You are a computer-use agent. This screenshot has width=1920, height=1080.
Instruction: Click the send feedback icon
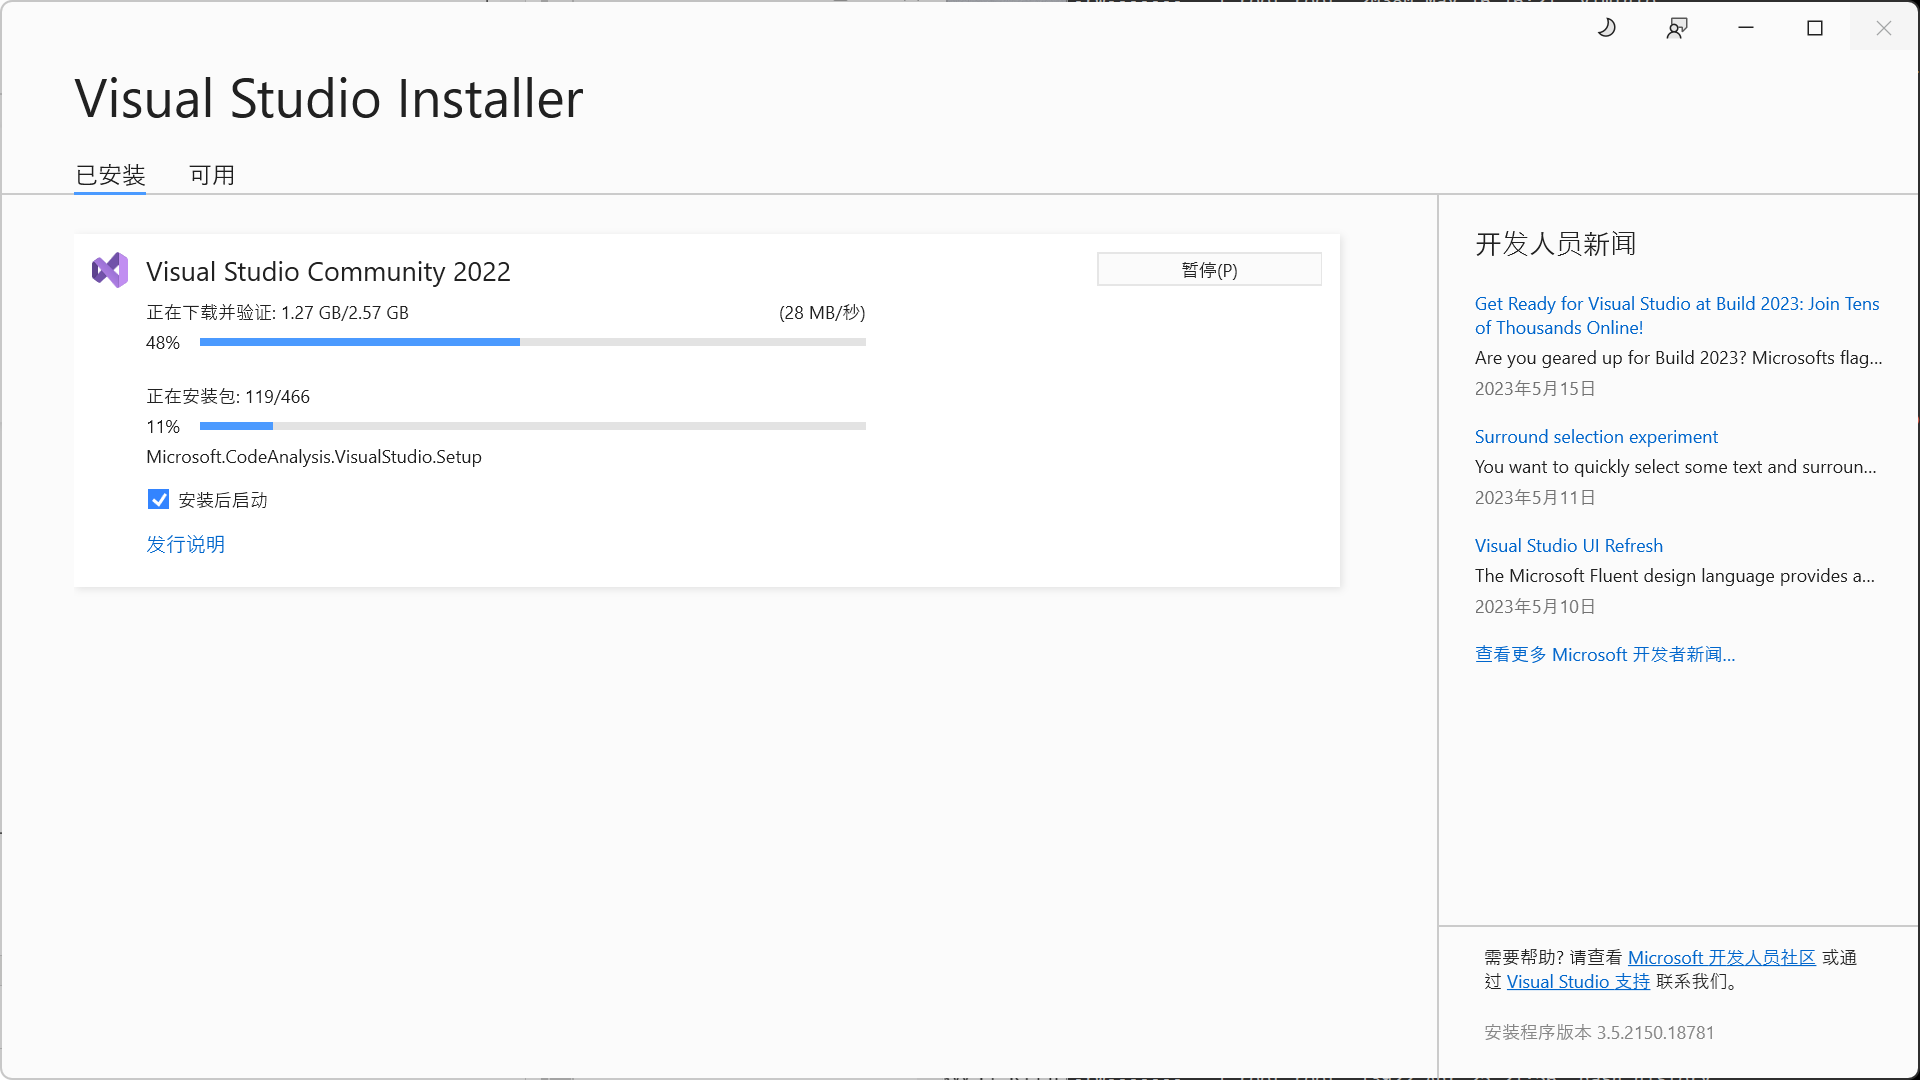pyautogui.click(x=1677, y=28)
